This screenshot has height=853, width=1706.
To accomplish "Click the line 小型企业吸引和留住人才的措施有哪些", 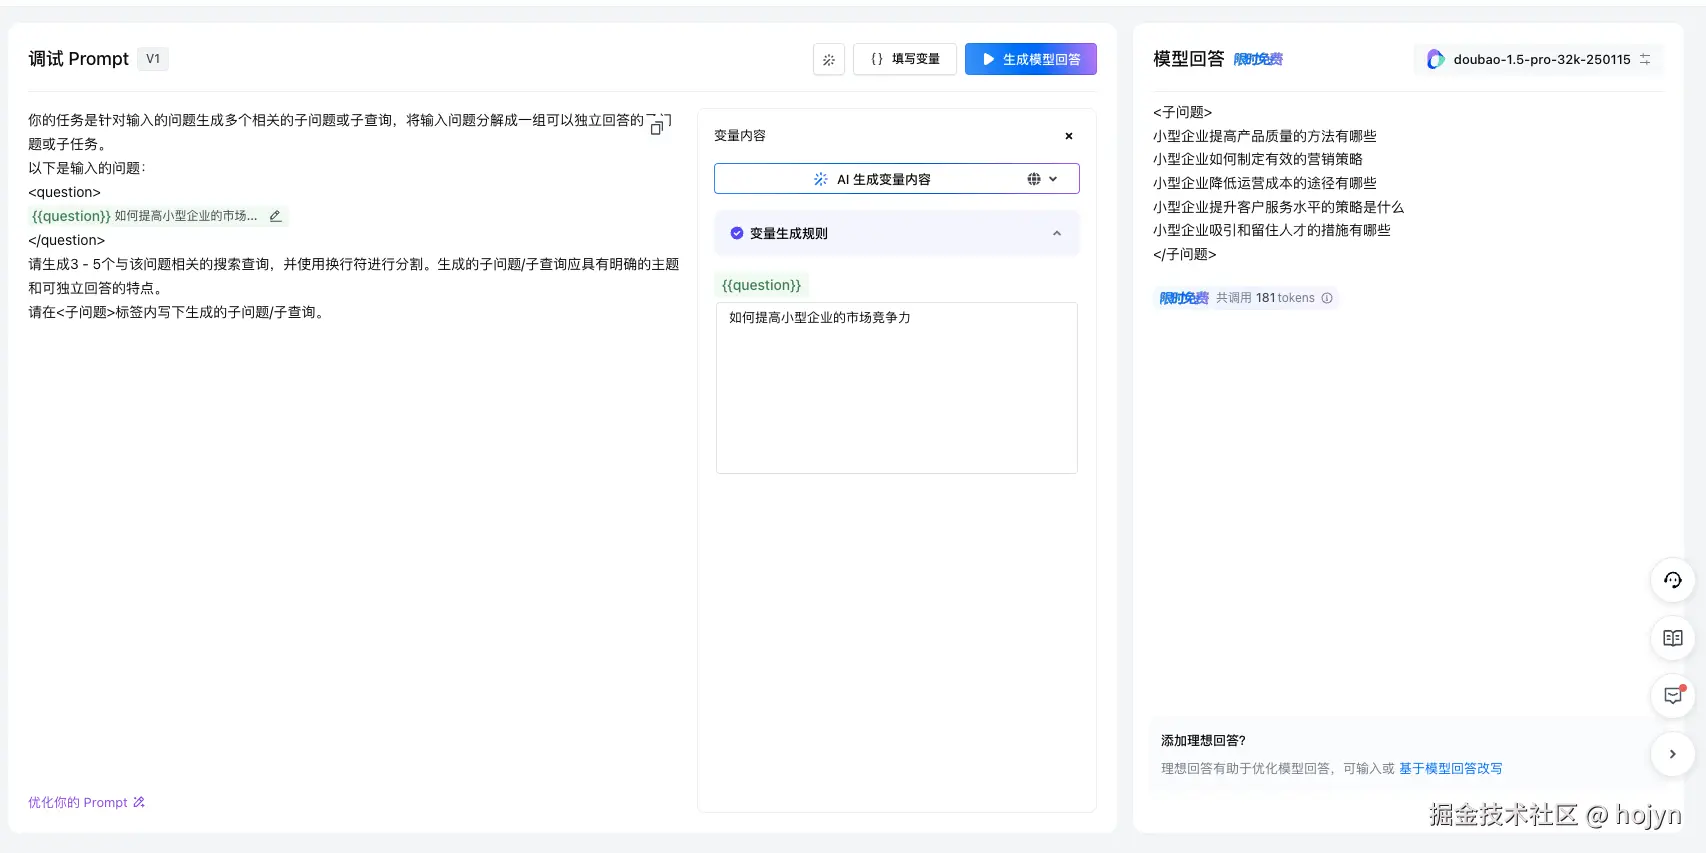I will pos(1272,230).
